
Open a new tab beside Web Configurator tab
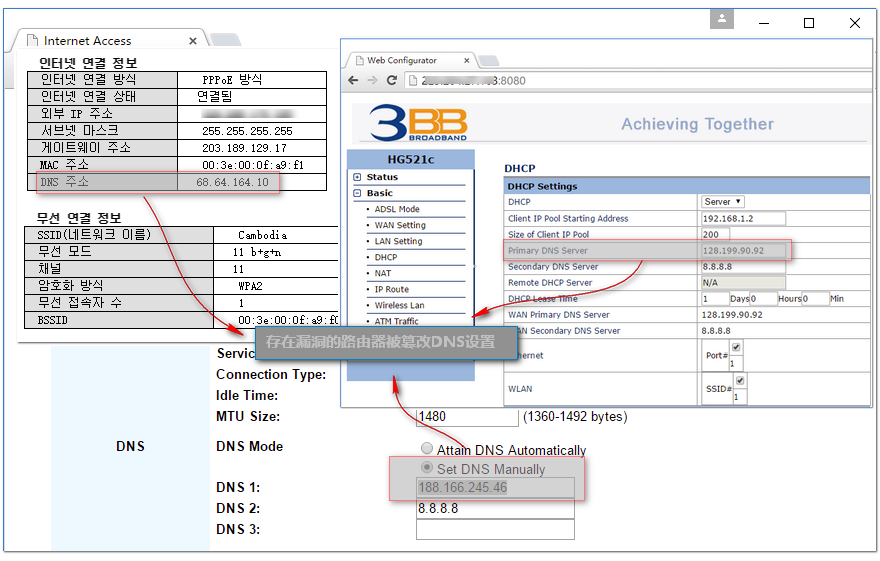(x=488, y=60)
